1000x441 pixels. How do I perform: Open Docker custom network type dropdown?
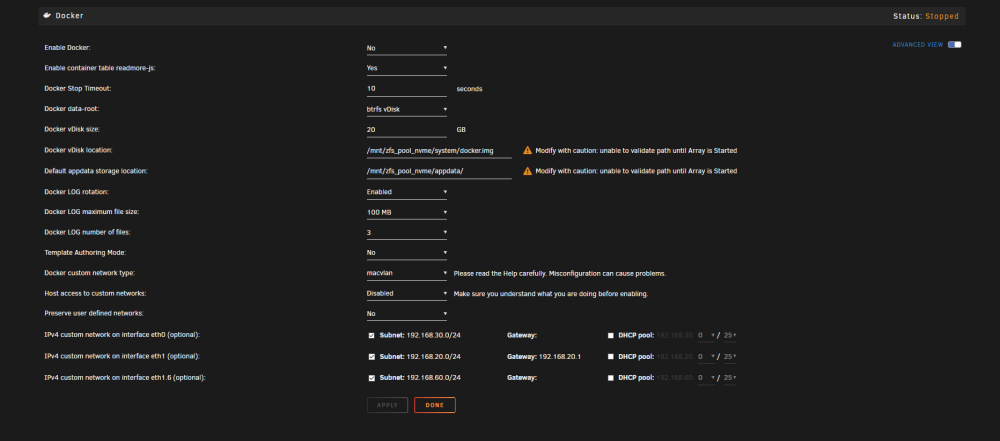point(407,273)
